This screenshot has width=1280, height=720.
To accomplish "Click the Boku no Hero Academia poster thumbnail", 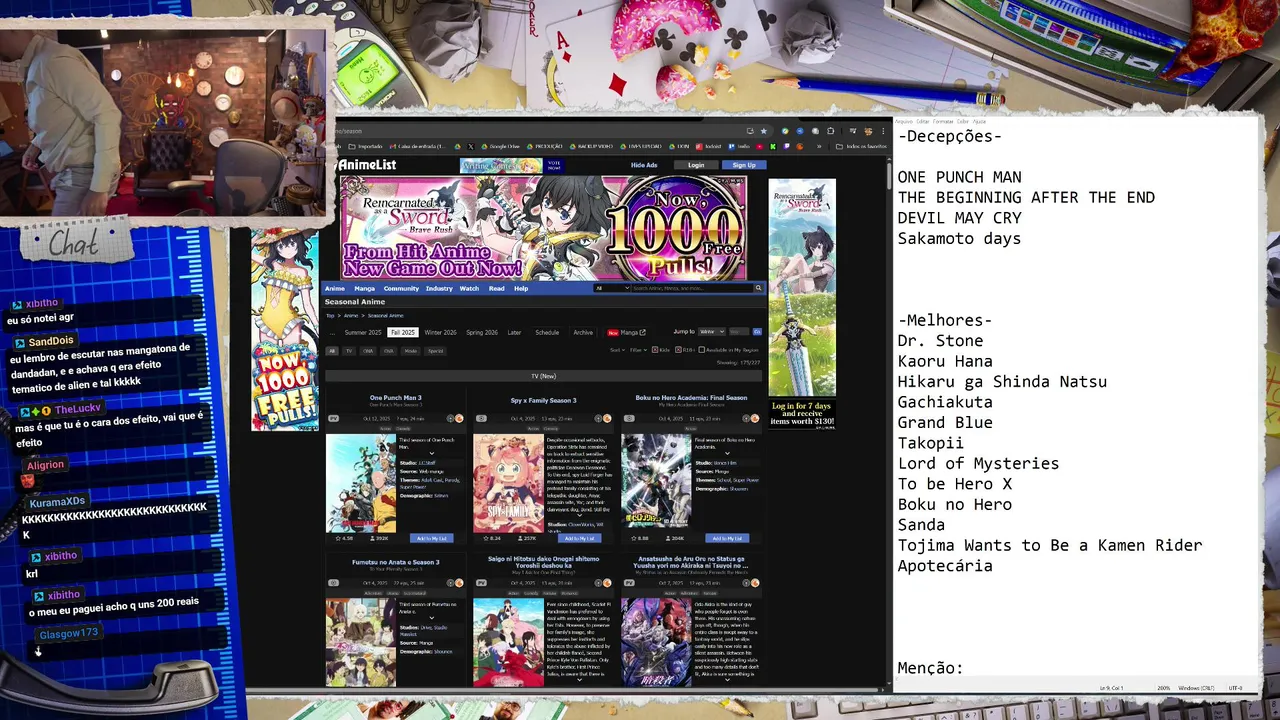I will (x=656, y=481).
